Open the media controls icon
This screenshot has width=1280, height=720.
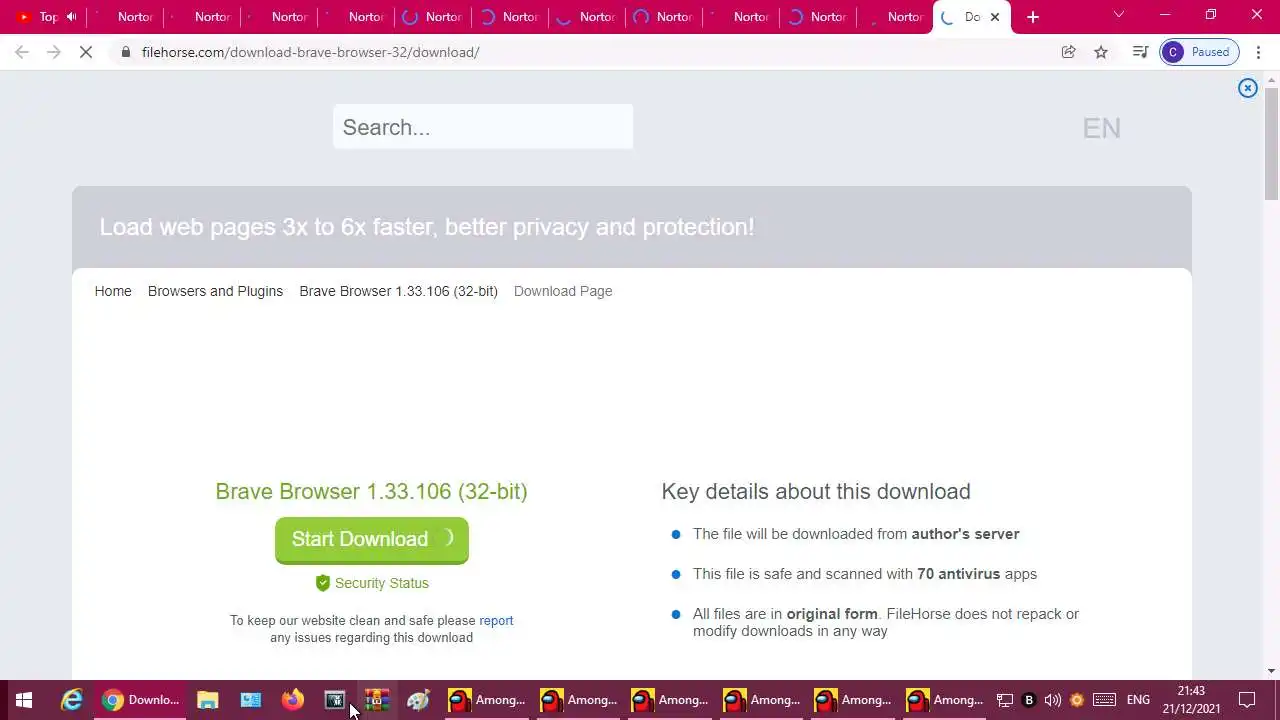click(x=1140, y=52)
